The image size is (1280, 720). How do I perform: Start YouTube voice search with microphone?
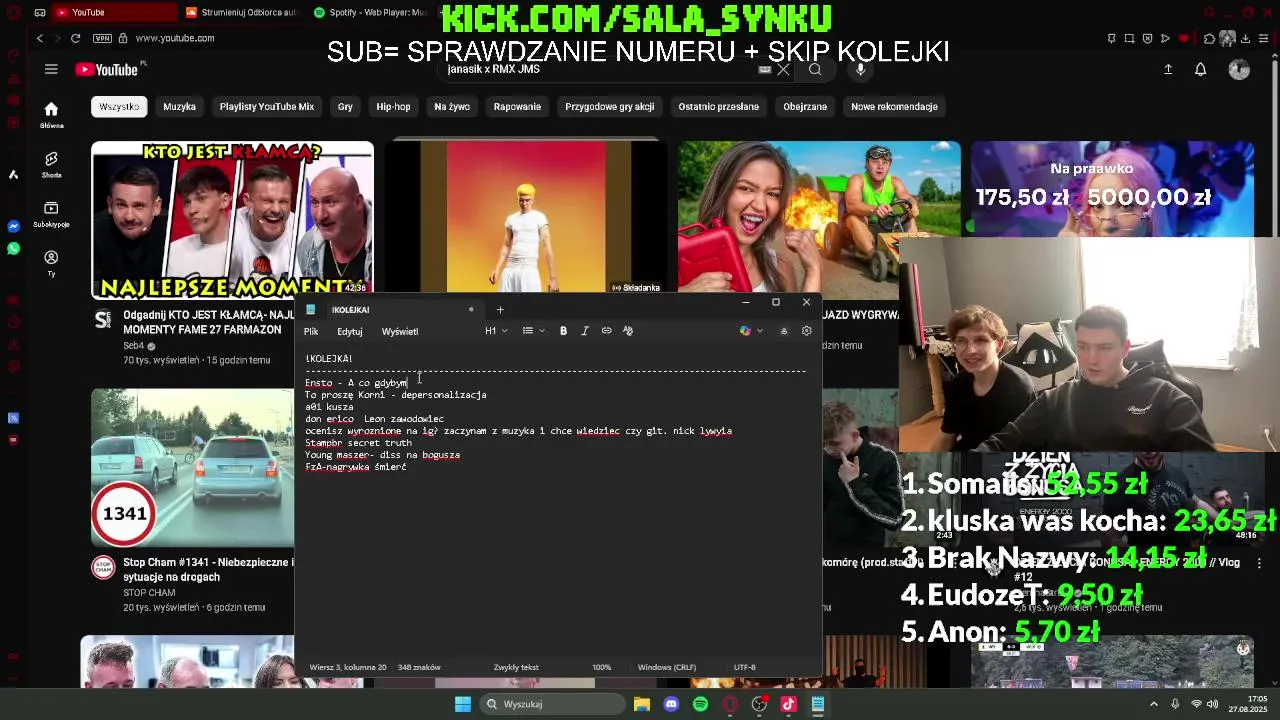860,69
